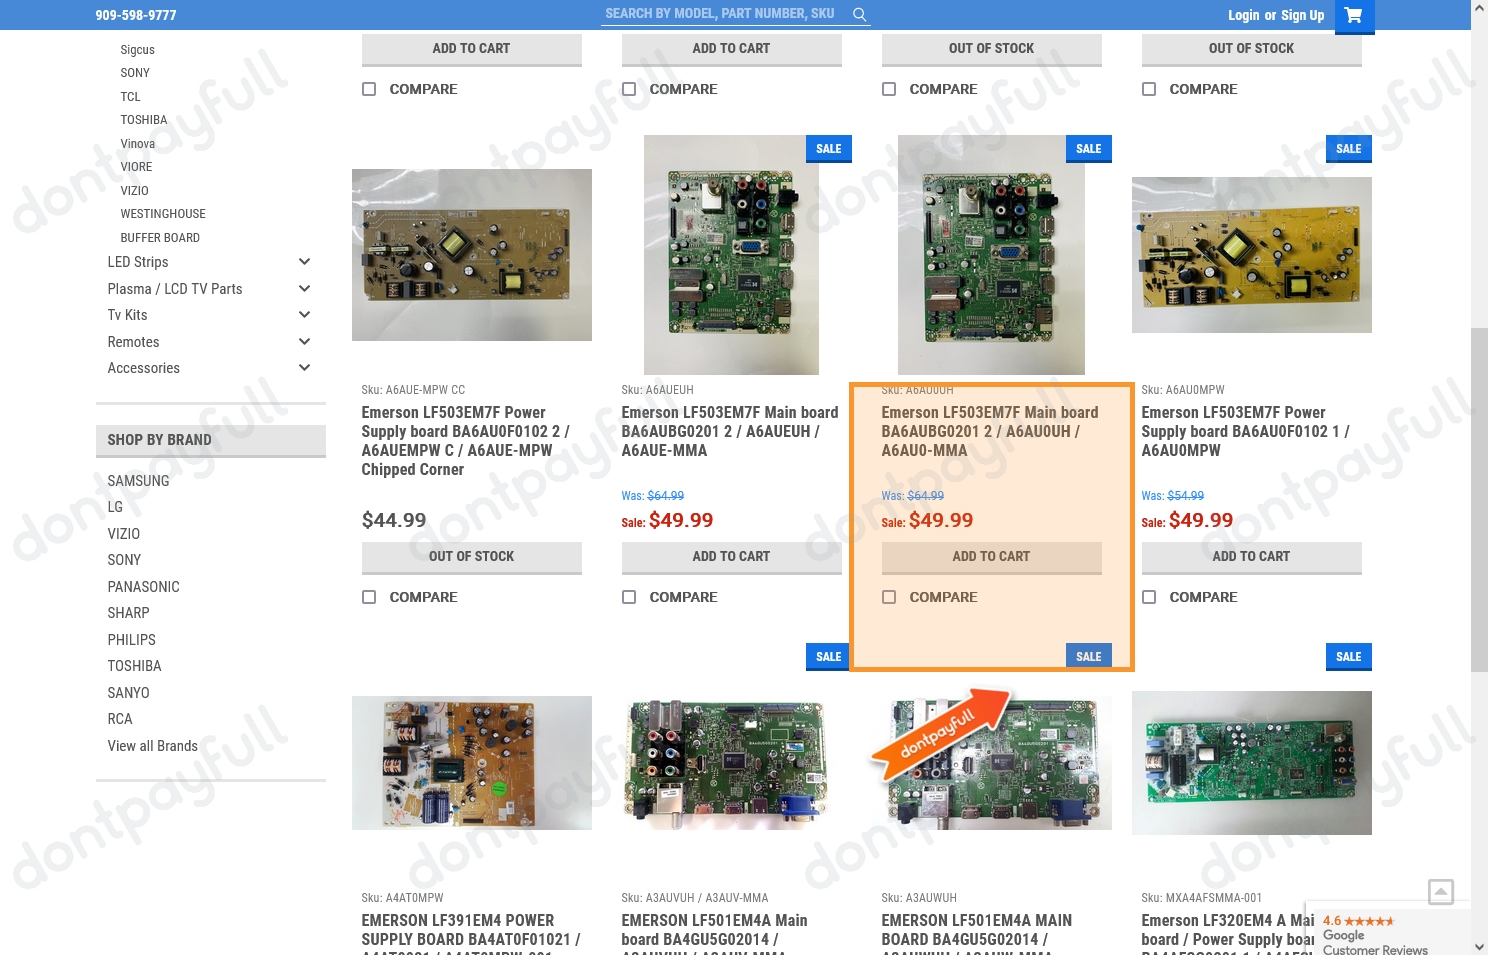Click SALE badge above A3AUVUH main board
Screen dimensions: 1488x955
point(828,656)
